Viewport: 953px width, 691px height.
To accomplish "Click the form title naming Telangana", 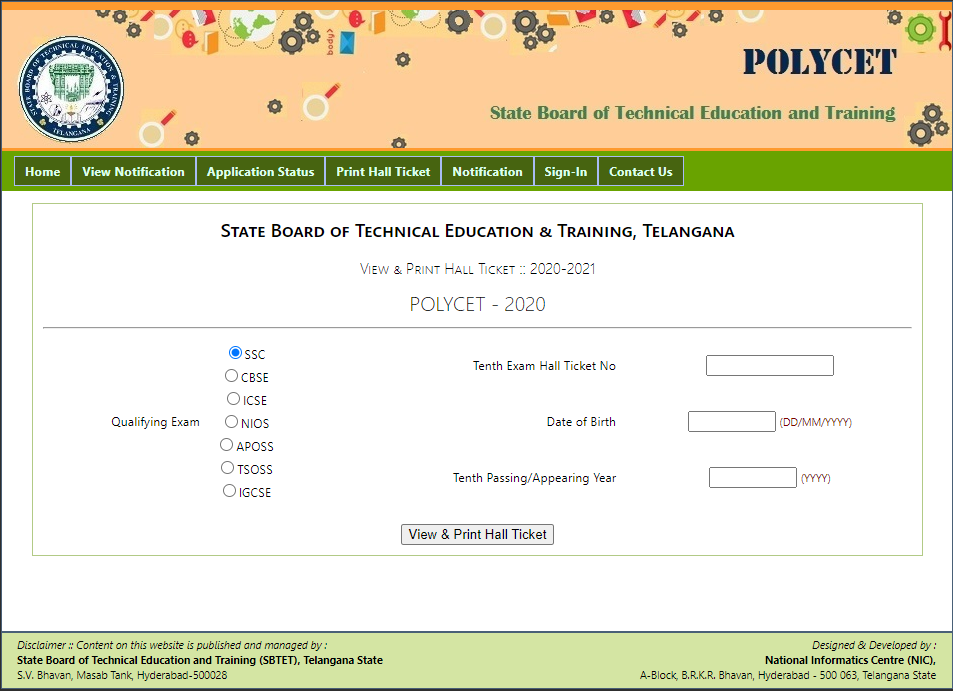I will 477,232.
